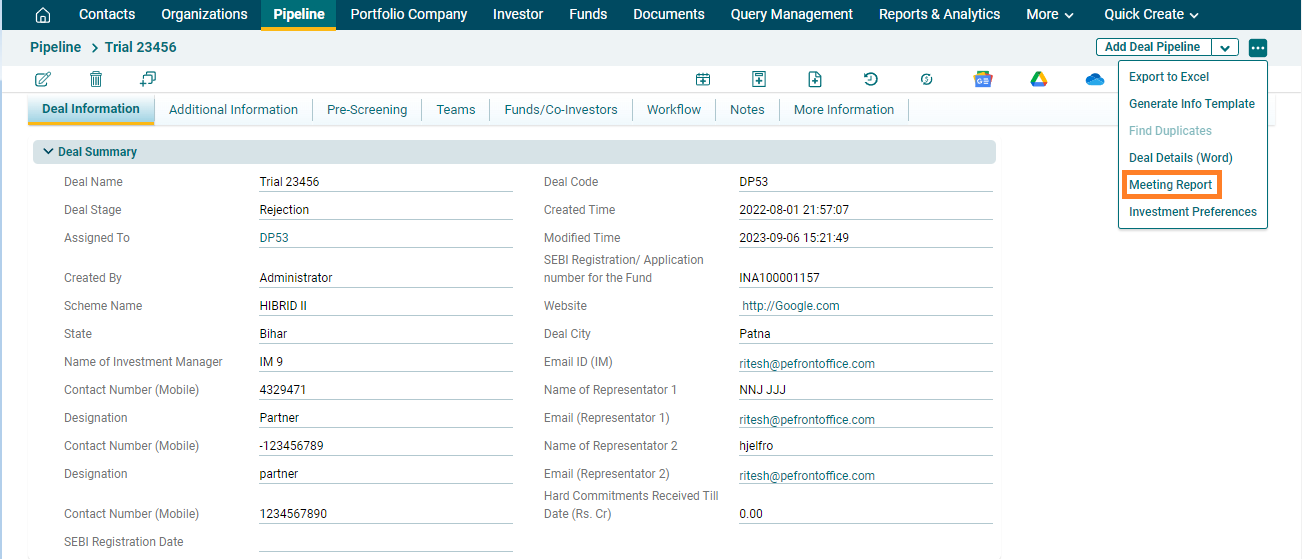This screenshot has width=1302, height=559.
Task: Click the home icon in navigation bar
Action: click(x=43, y=15)
